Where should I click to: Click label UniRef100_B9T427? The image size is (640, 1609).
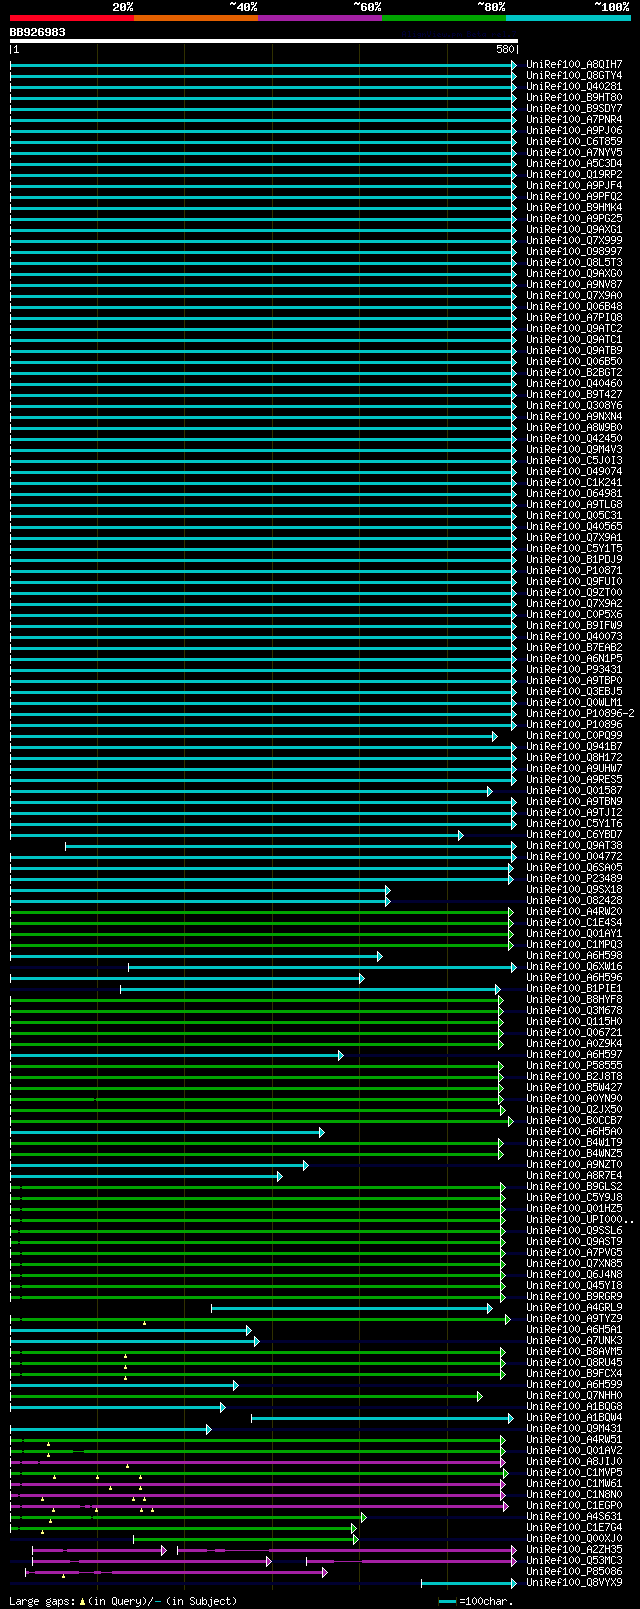coord(574,395)
